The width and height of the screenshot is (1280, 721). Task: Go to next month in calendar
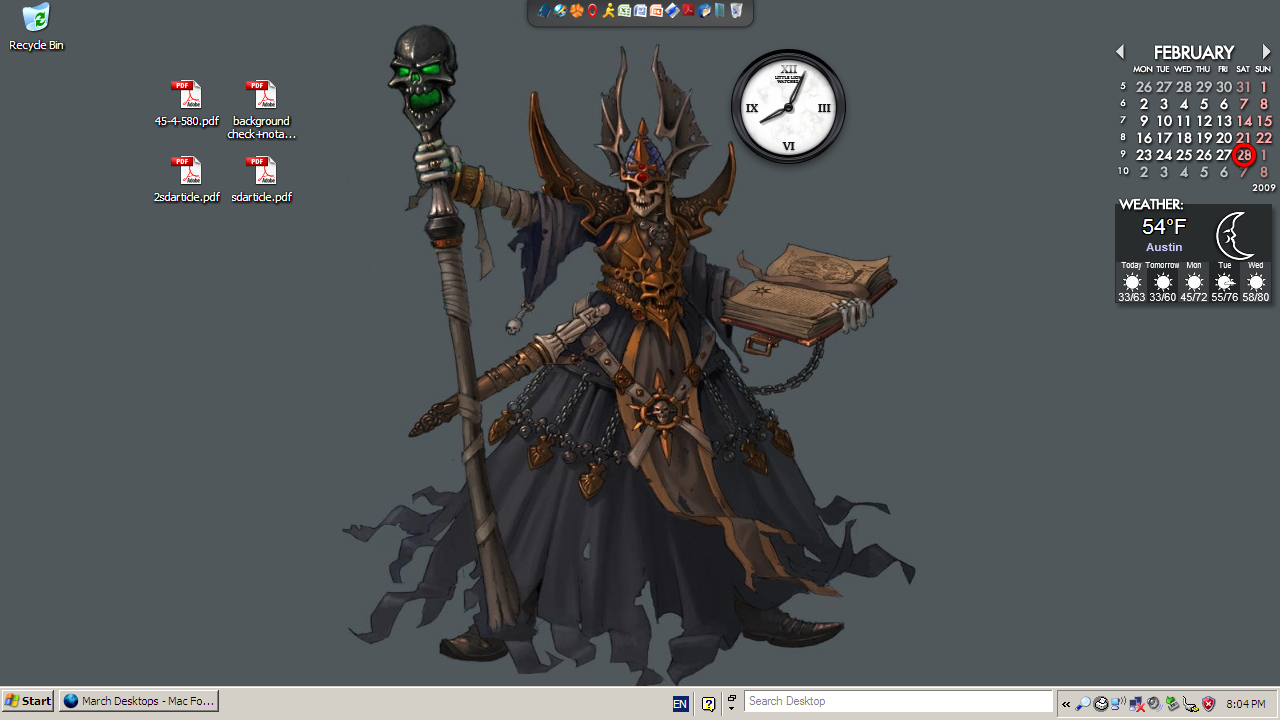pyautogui.click(x=1266, y=51)
